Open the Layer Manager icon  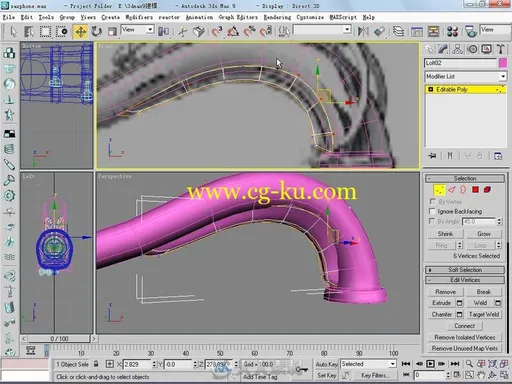pos(398,32)
